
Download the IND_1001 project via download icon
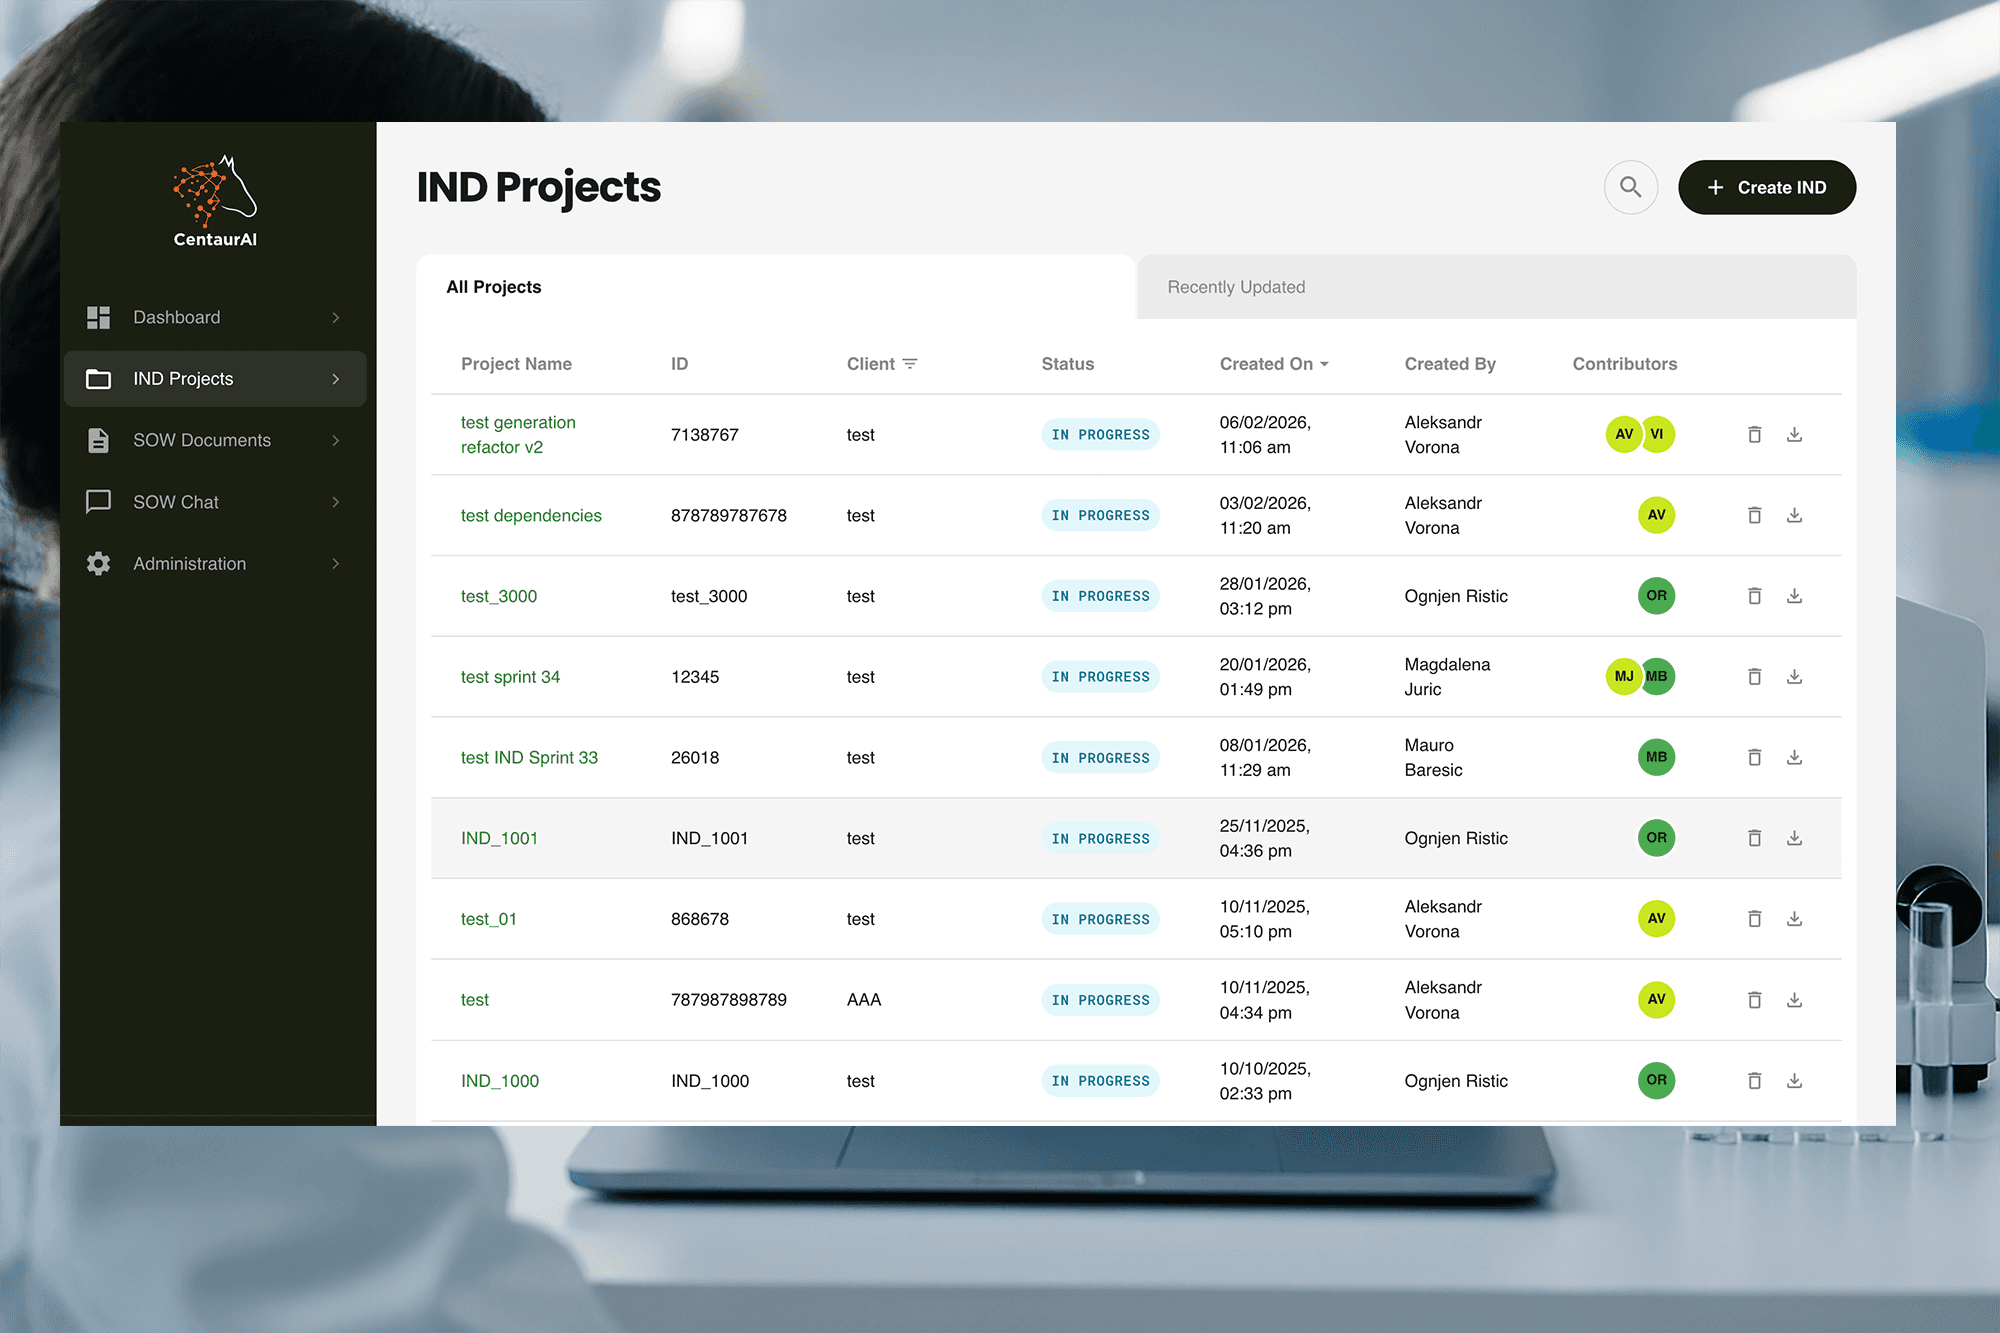click(1794, 838)
